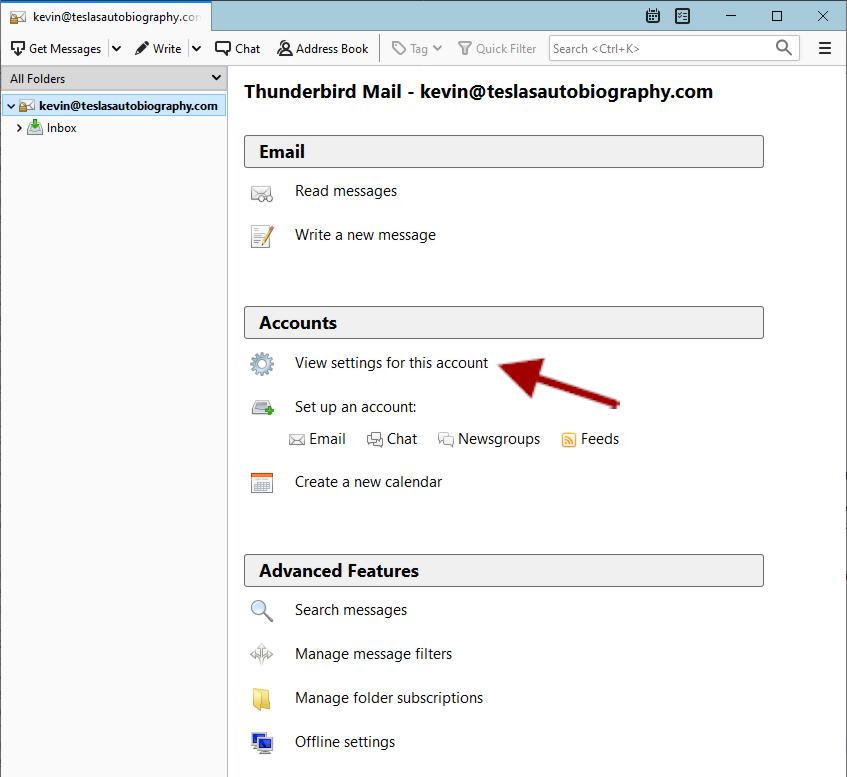The height and width of the screenshot is (777, 847).
Task: Minimize the Thunderbird window
Action: (730, 16)
